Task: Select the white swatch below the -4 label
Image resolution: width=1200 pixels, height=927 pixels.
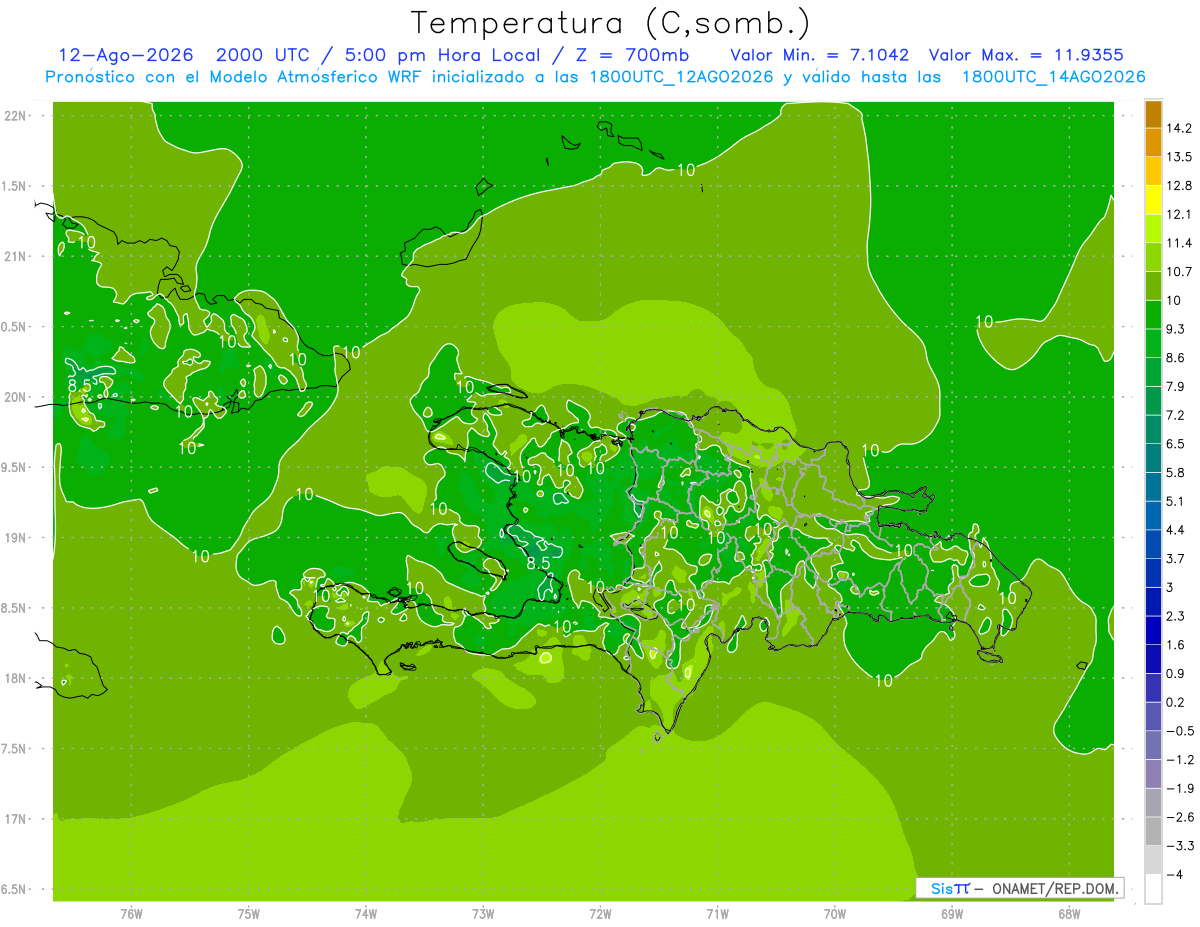Action: pos(1153,888)
